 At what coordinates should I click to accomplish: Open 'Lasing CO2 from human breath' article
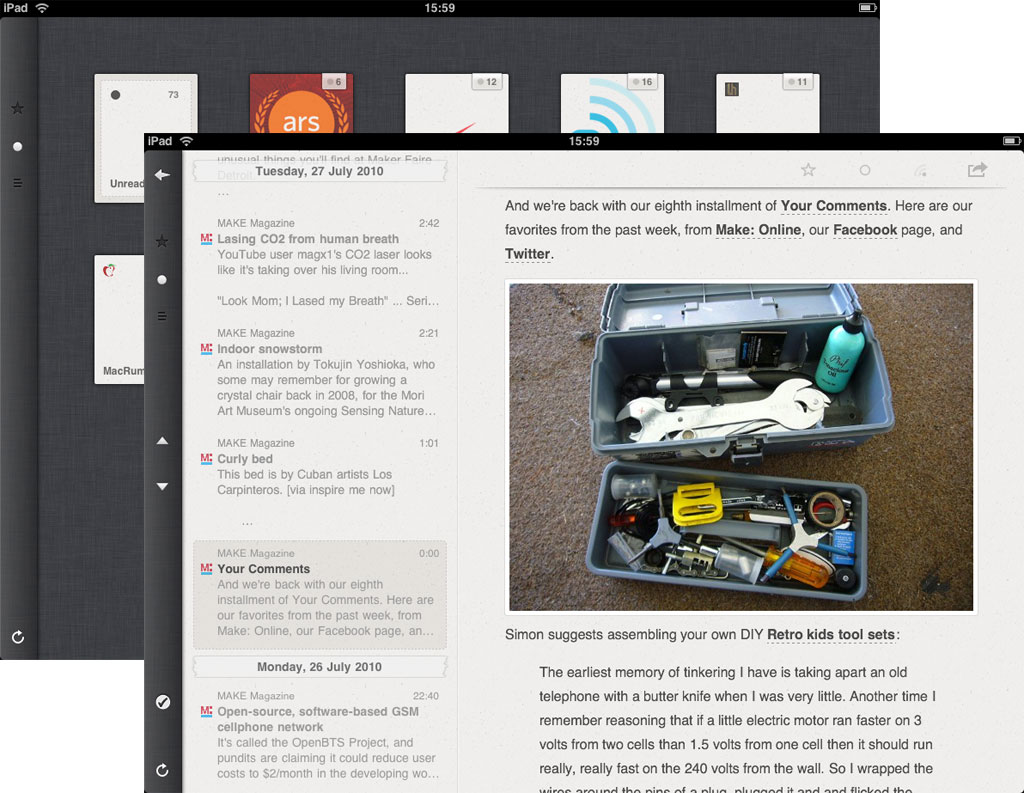(x=320, y=262)
